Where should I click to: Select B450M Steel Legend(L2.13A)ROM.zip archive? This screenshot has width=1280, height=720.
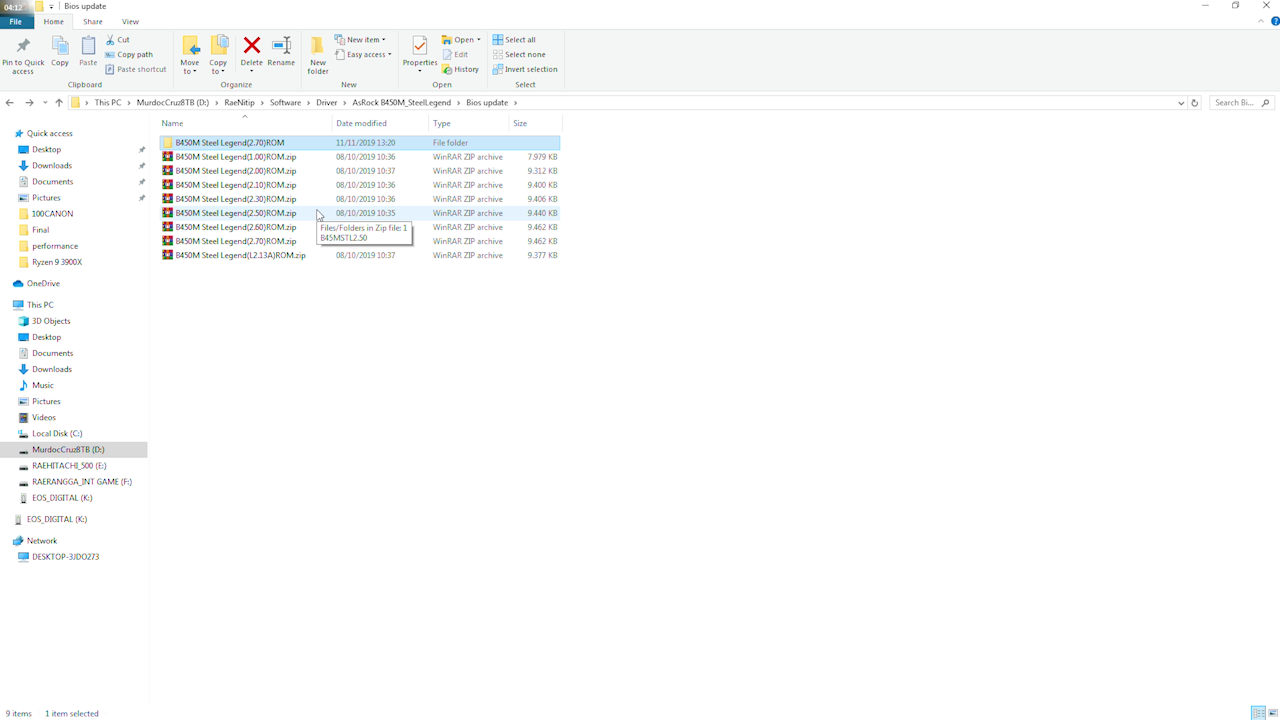coord(360,255)
